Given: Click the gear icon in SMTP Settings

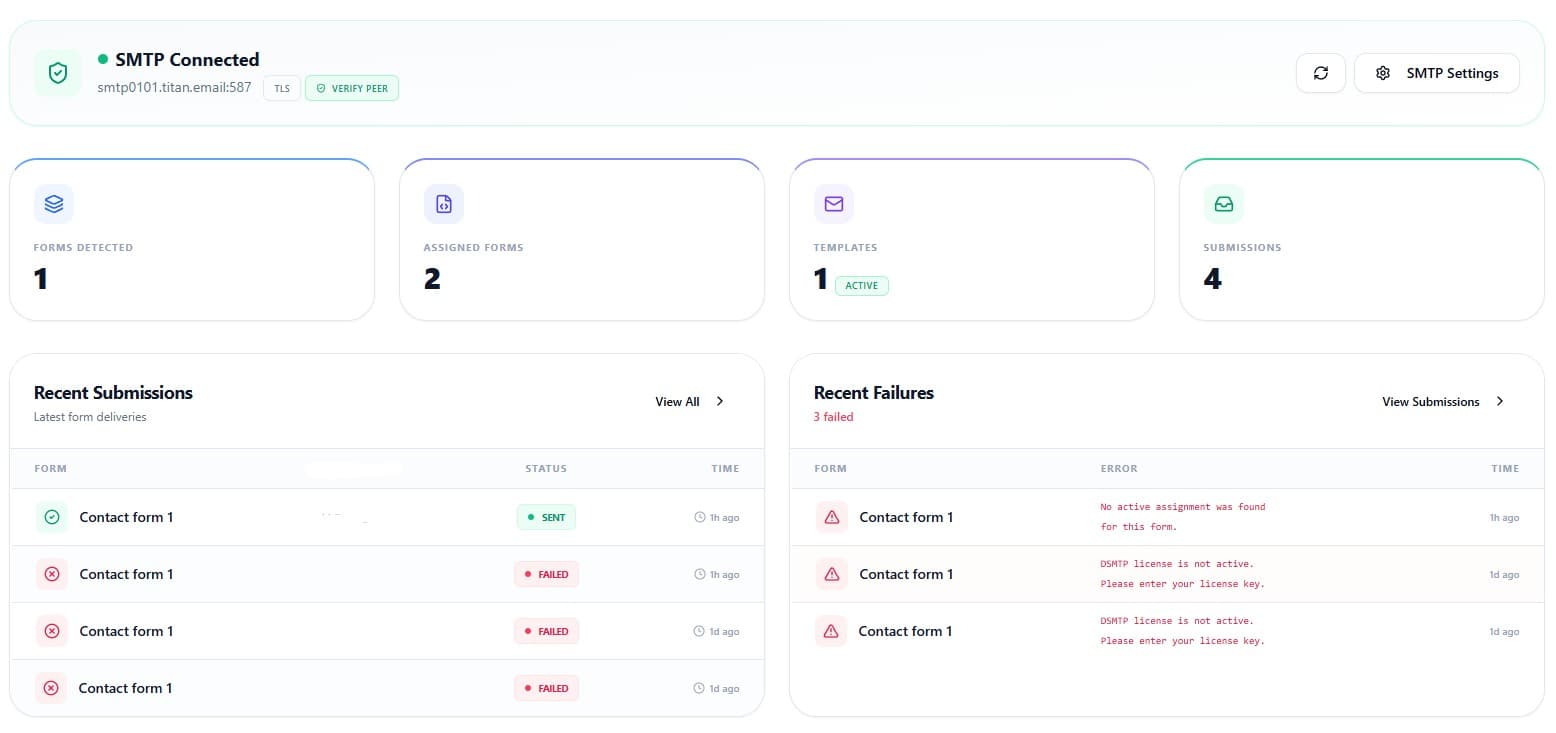Looking at the screenshot, I should (1383, 73).
